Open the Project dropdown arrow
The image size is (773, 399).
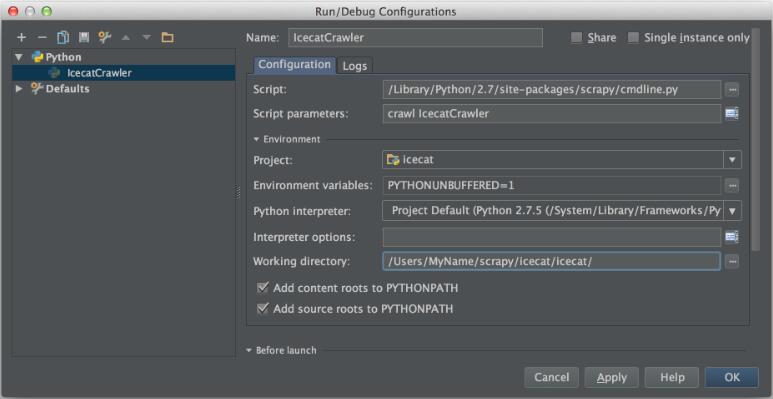coord(732,160)
